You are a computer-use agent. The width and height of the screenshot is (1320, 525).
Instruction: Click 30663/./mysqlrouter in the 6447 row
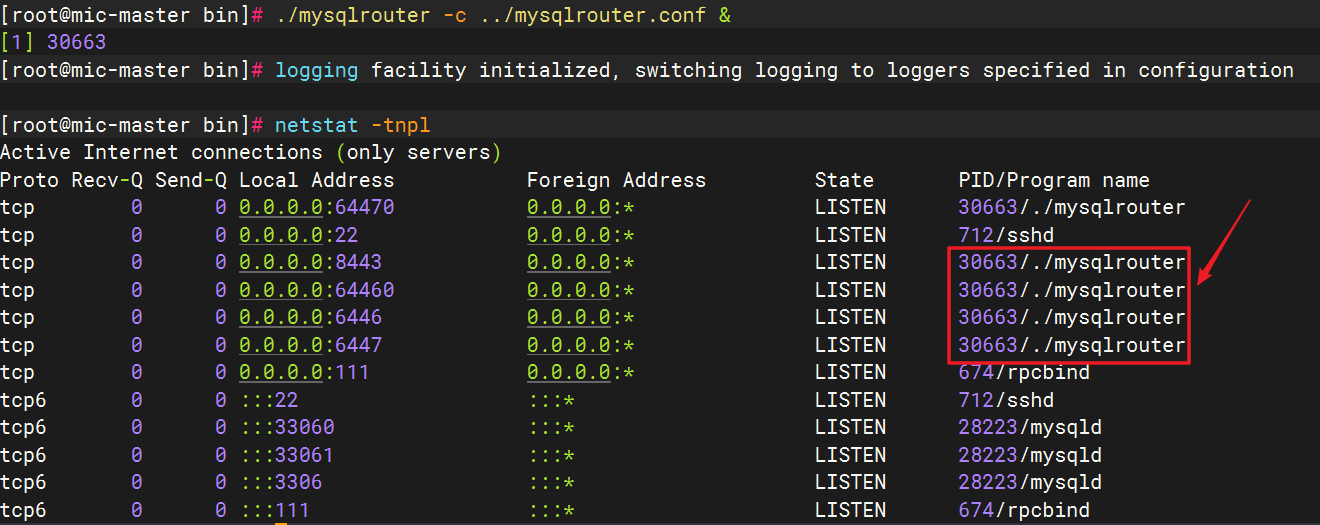pyautogui.click(x=1073, y=345)
